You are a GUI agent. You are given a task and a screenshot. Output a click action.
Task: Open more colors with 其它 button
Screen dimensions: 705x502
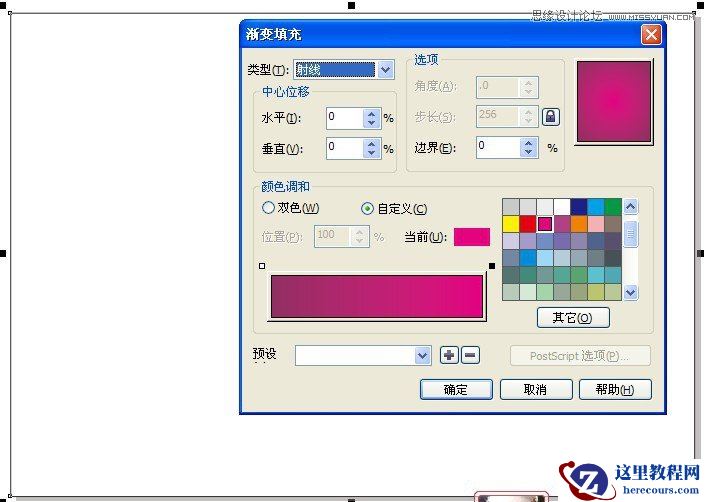[x=573, y=318]
